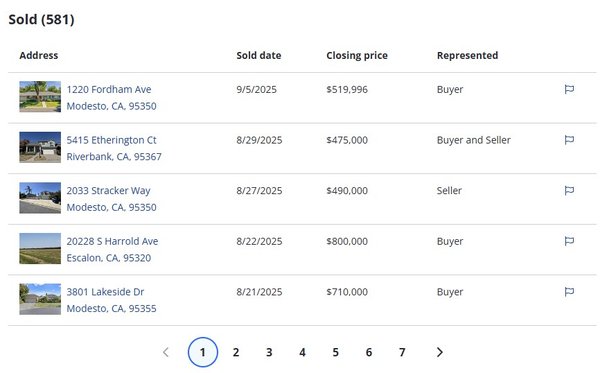The height and width of the screenshot is (373, 600).
Task: Open 2033 Stracker Way address link
Action: (x=108, y=190)
